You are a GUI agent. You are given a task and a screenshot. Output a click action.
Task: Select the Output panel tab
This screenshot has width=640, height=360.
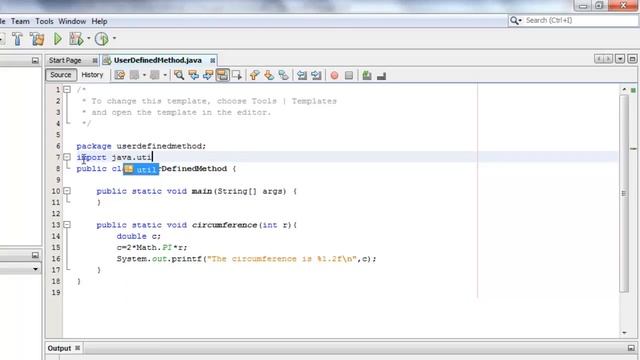[59, 348]
